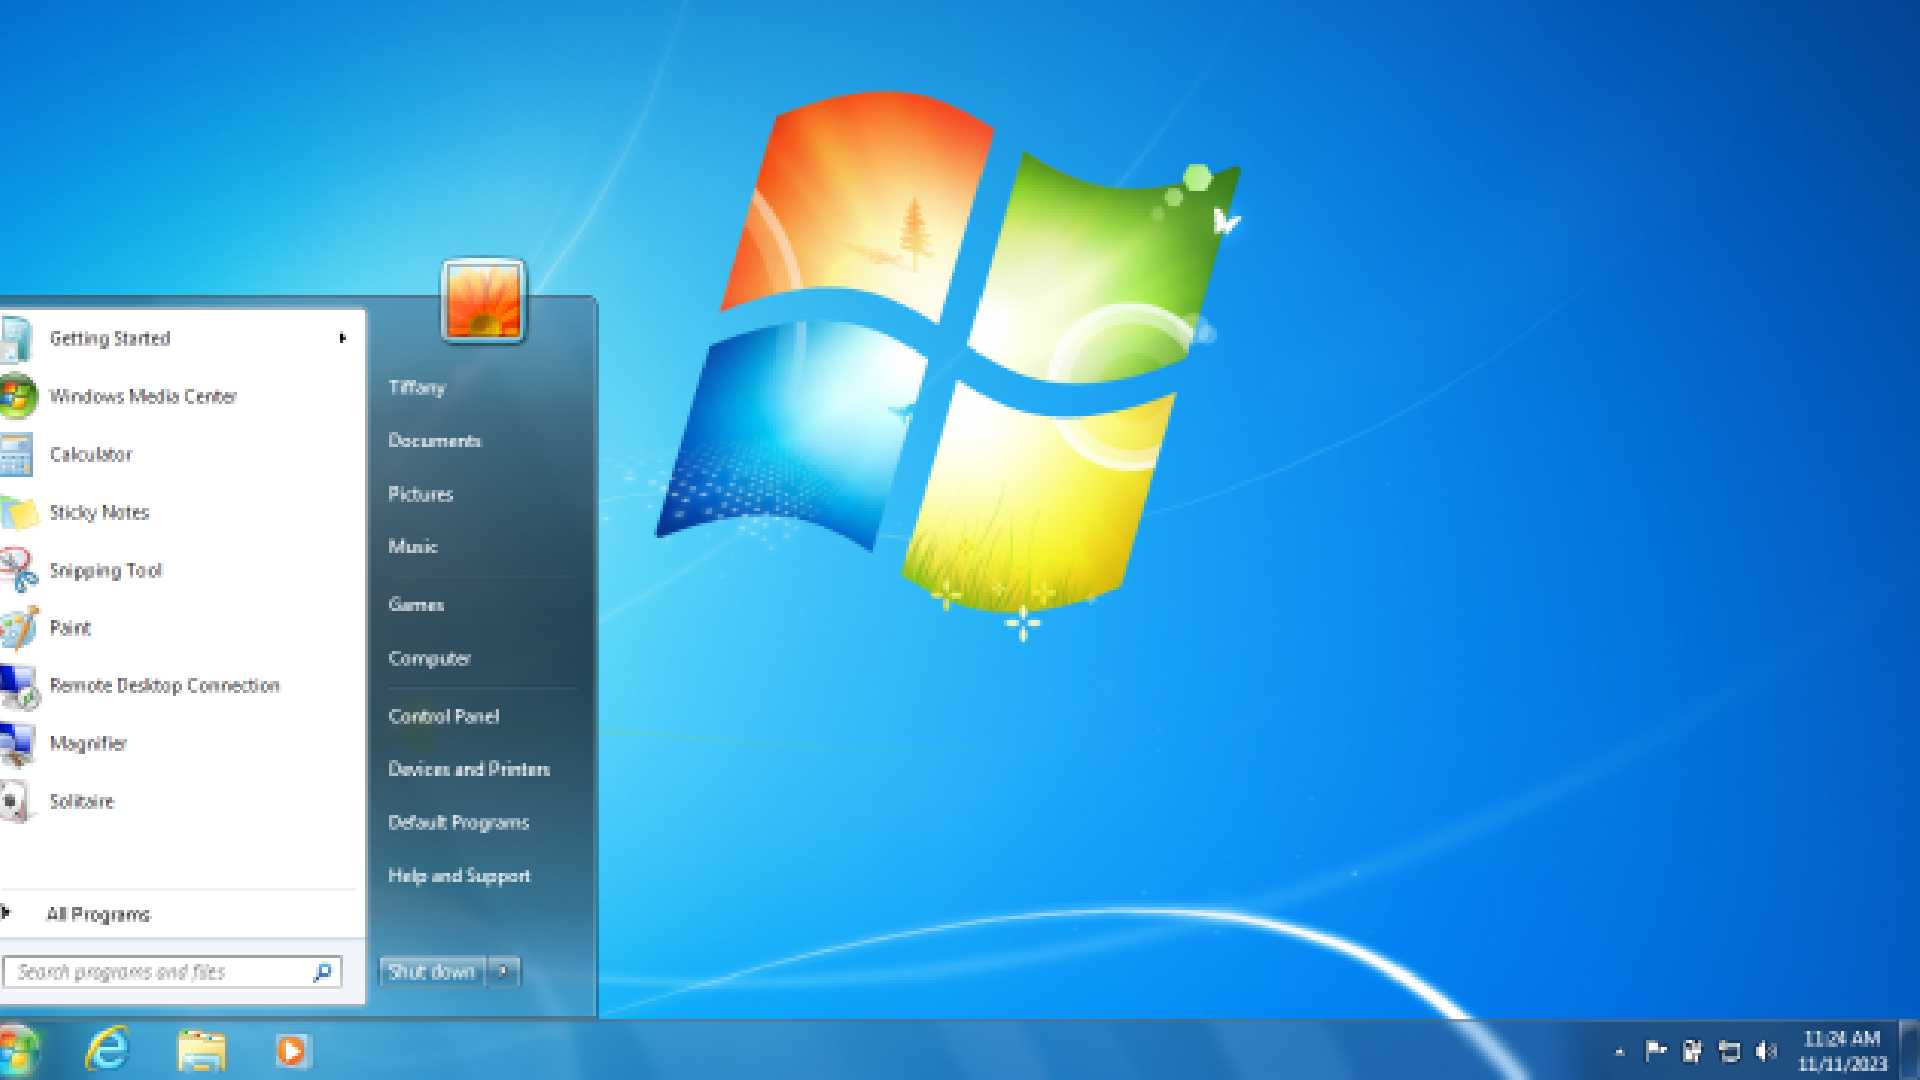Screen dimensions: 1920x1080
Task: Launch the Snipping Tool
Action: [106, 570]
